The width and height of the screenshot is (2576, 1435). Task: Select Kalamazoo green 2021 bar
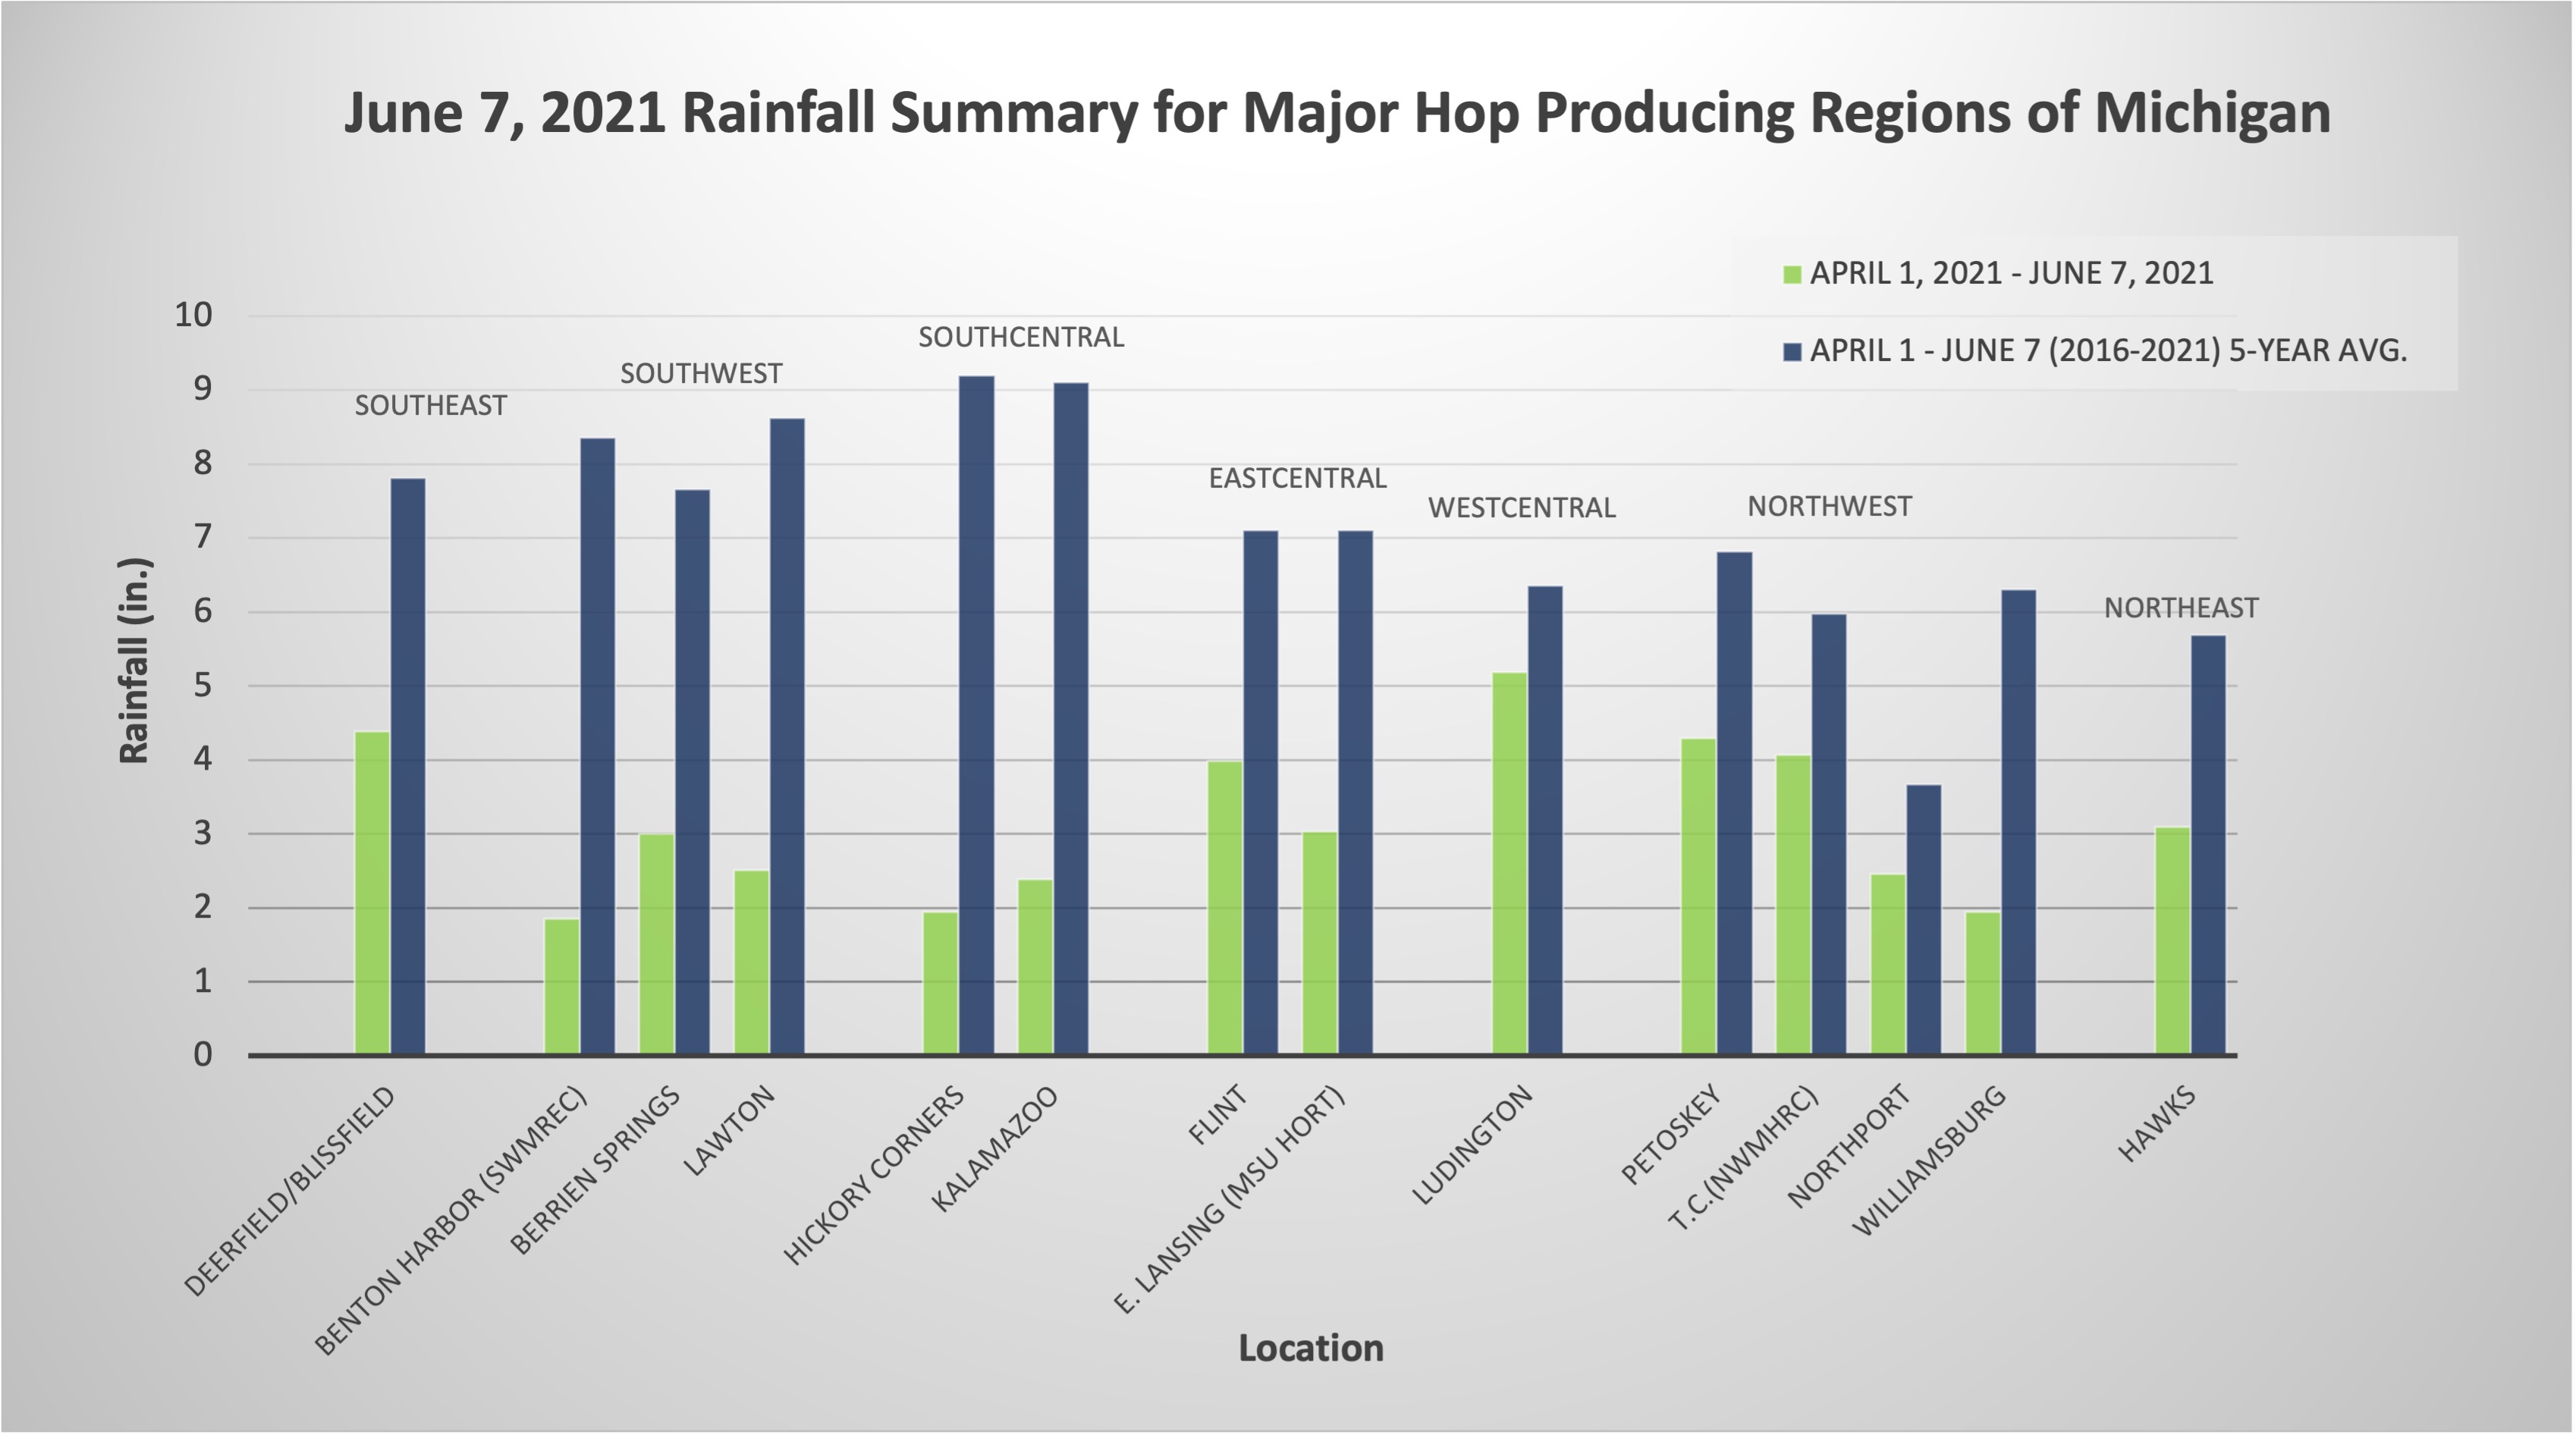1036,967
